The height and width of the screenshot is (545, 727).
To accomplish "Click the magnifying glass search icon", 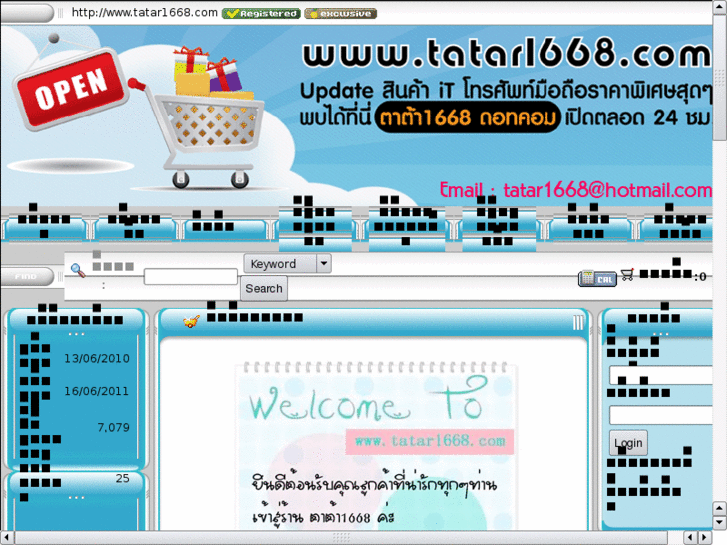I will [78, 270].
